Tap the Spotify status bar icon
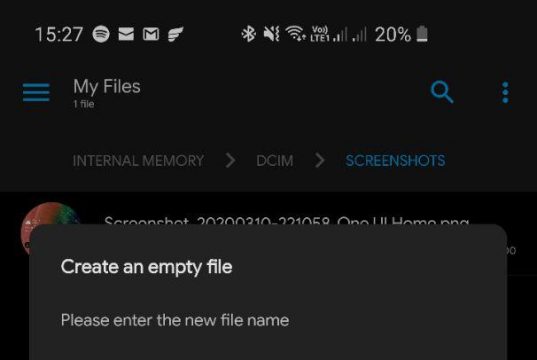 click(x=101, y=34)
